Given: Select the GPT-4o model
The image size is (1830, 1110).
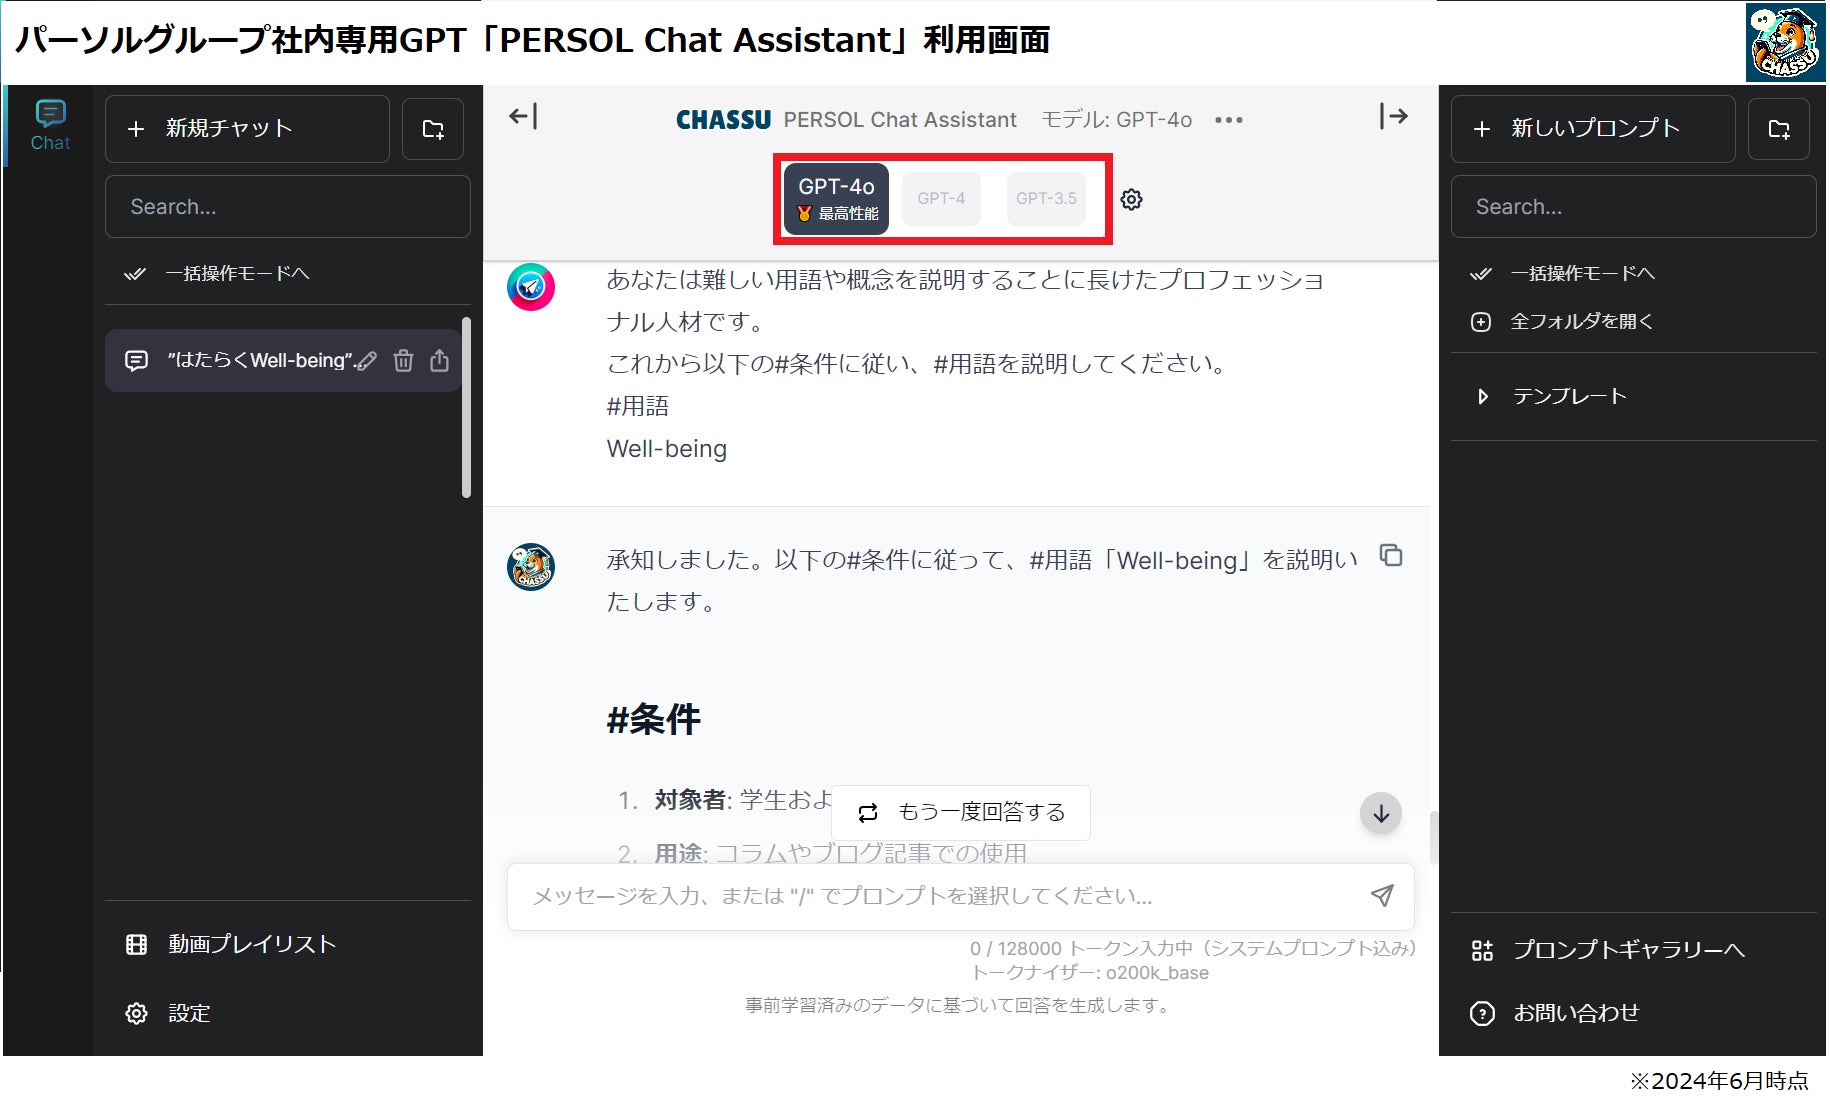Looking at the screenshot, I should pyautogui.click(x=836, y=199).
